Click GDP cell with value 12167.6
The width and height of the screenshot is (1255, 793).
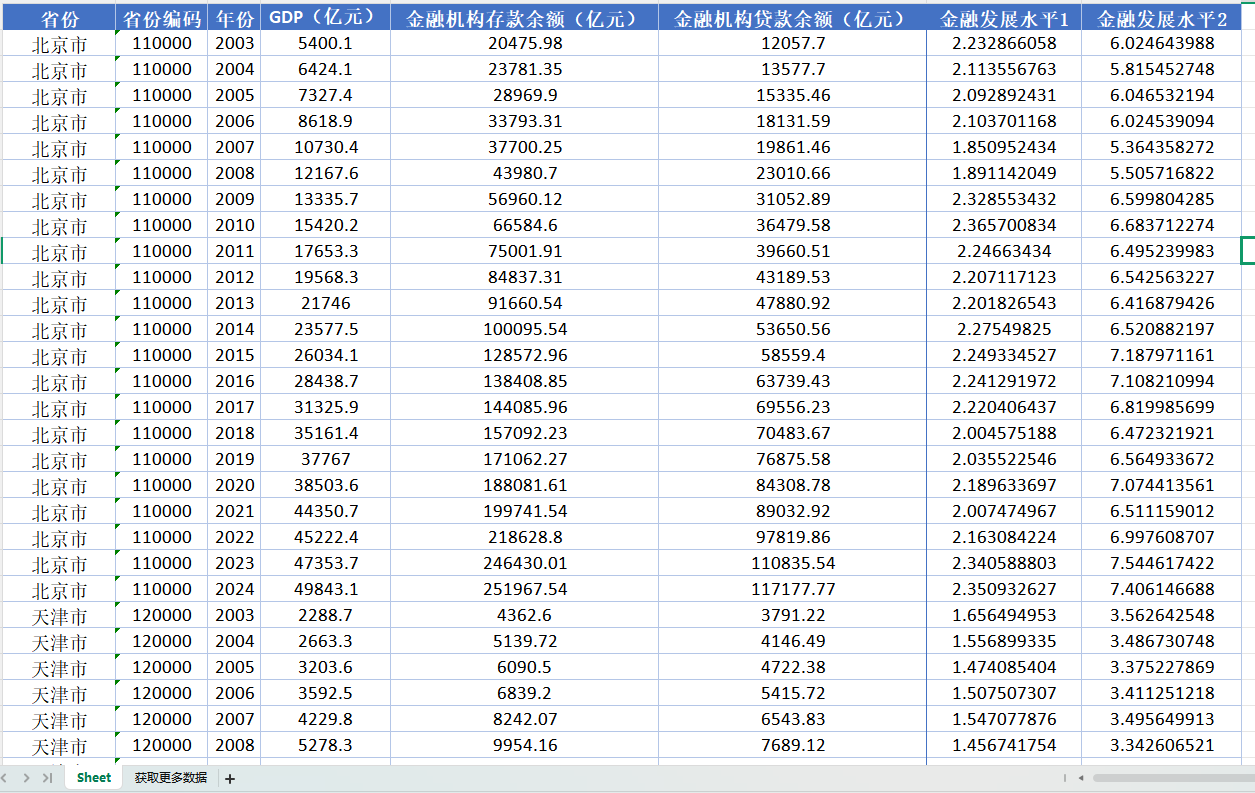[325, 174]
